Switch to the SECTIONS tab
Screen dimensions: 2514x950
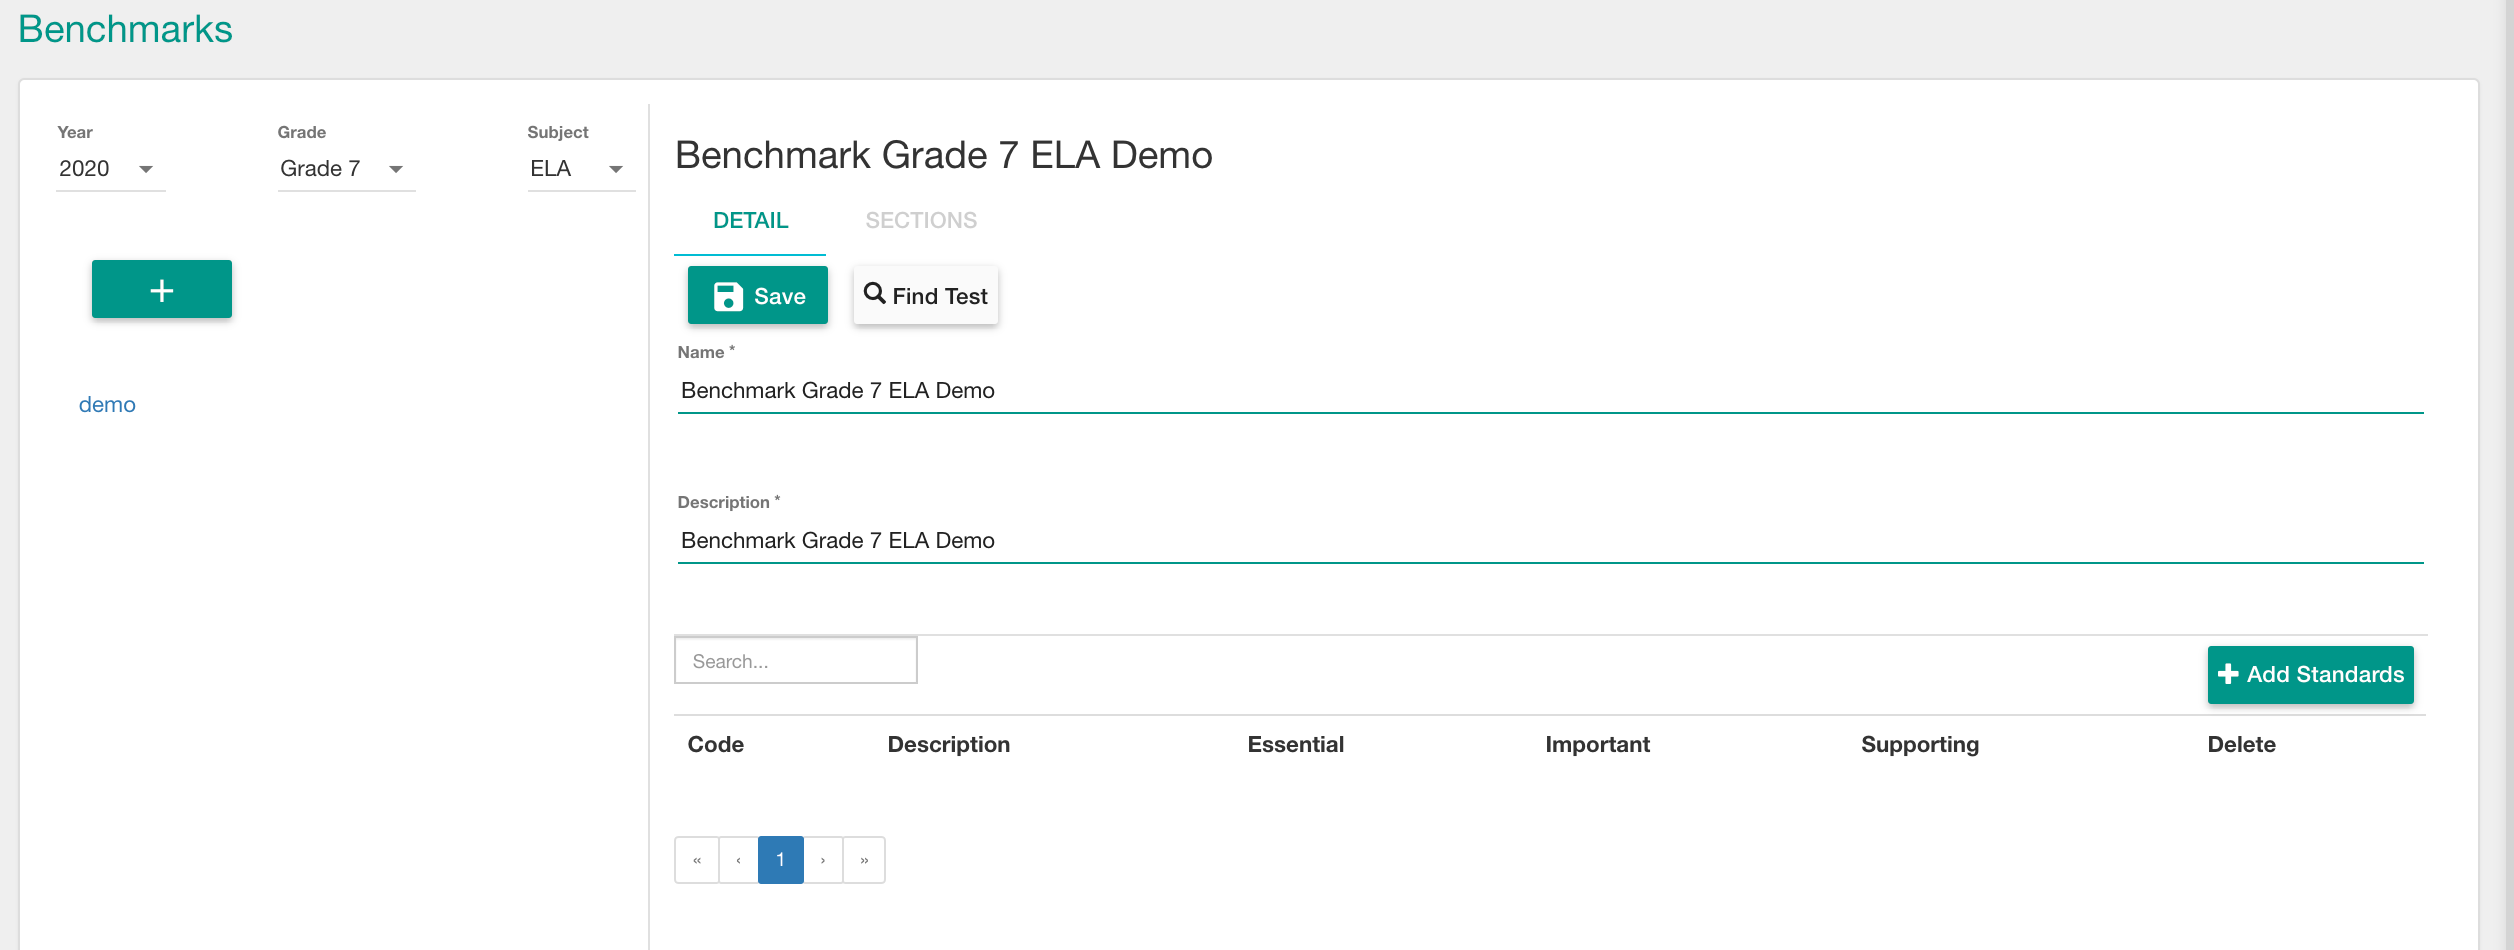coord(921,221)
